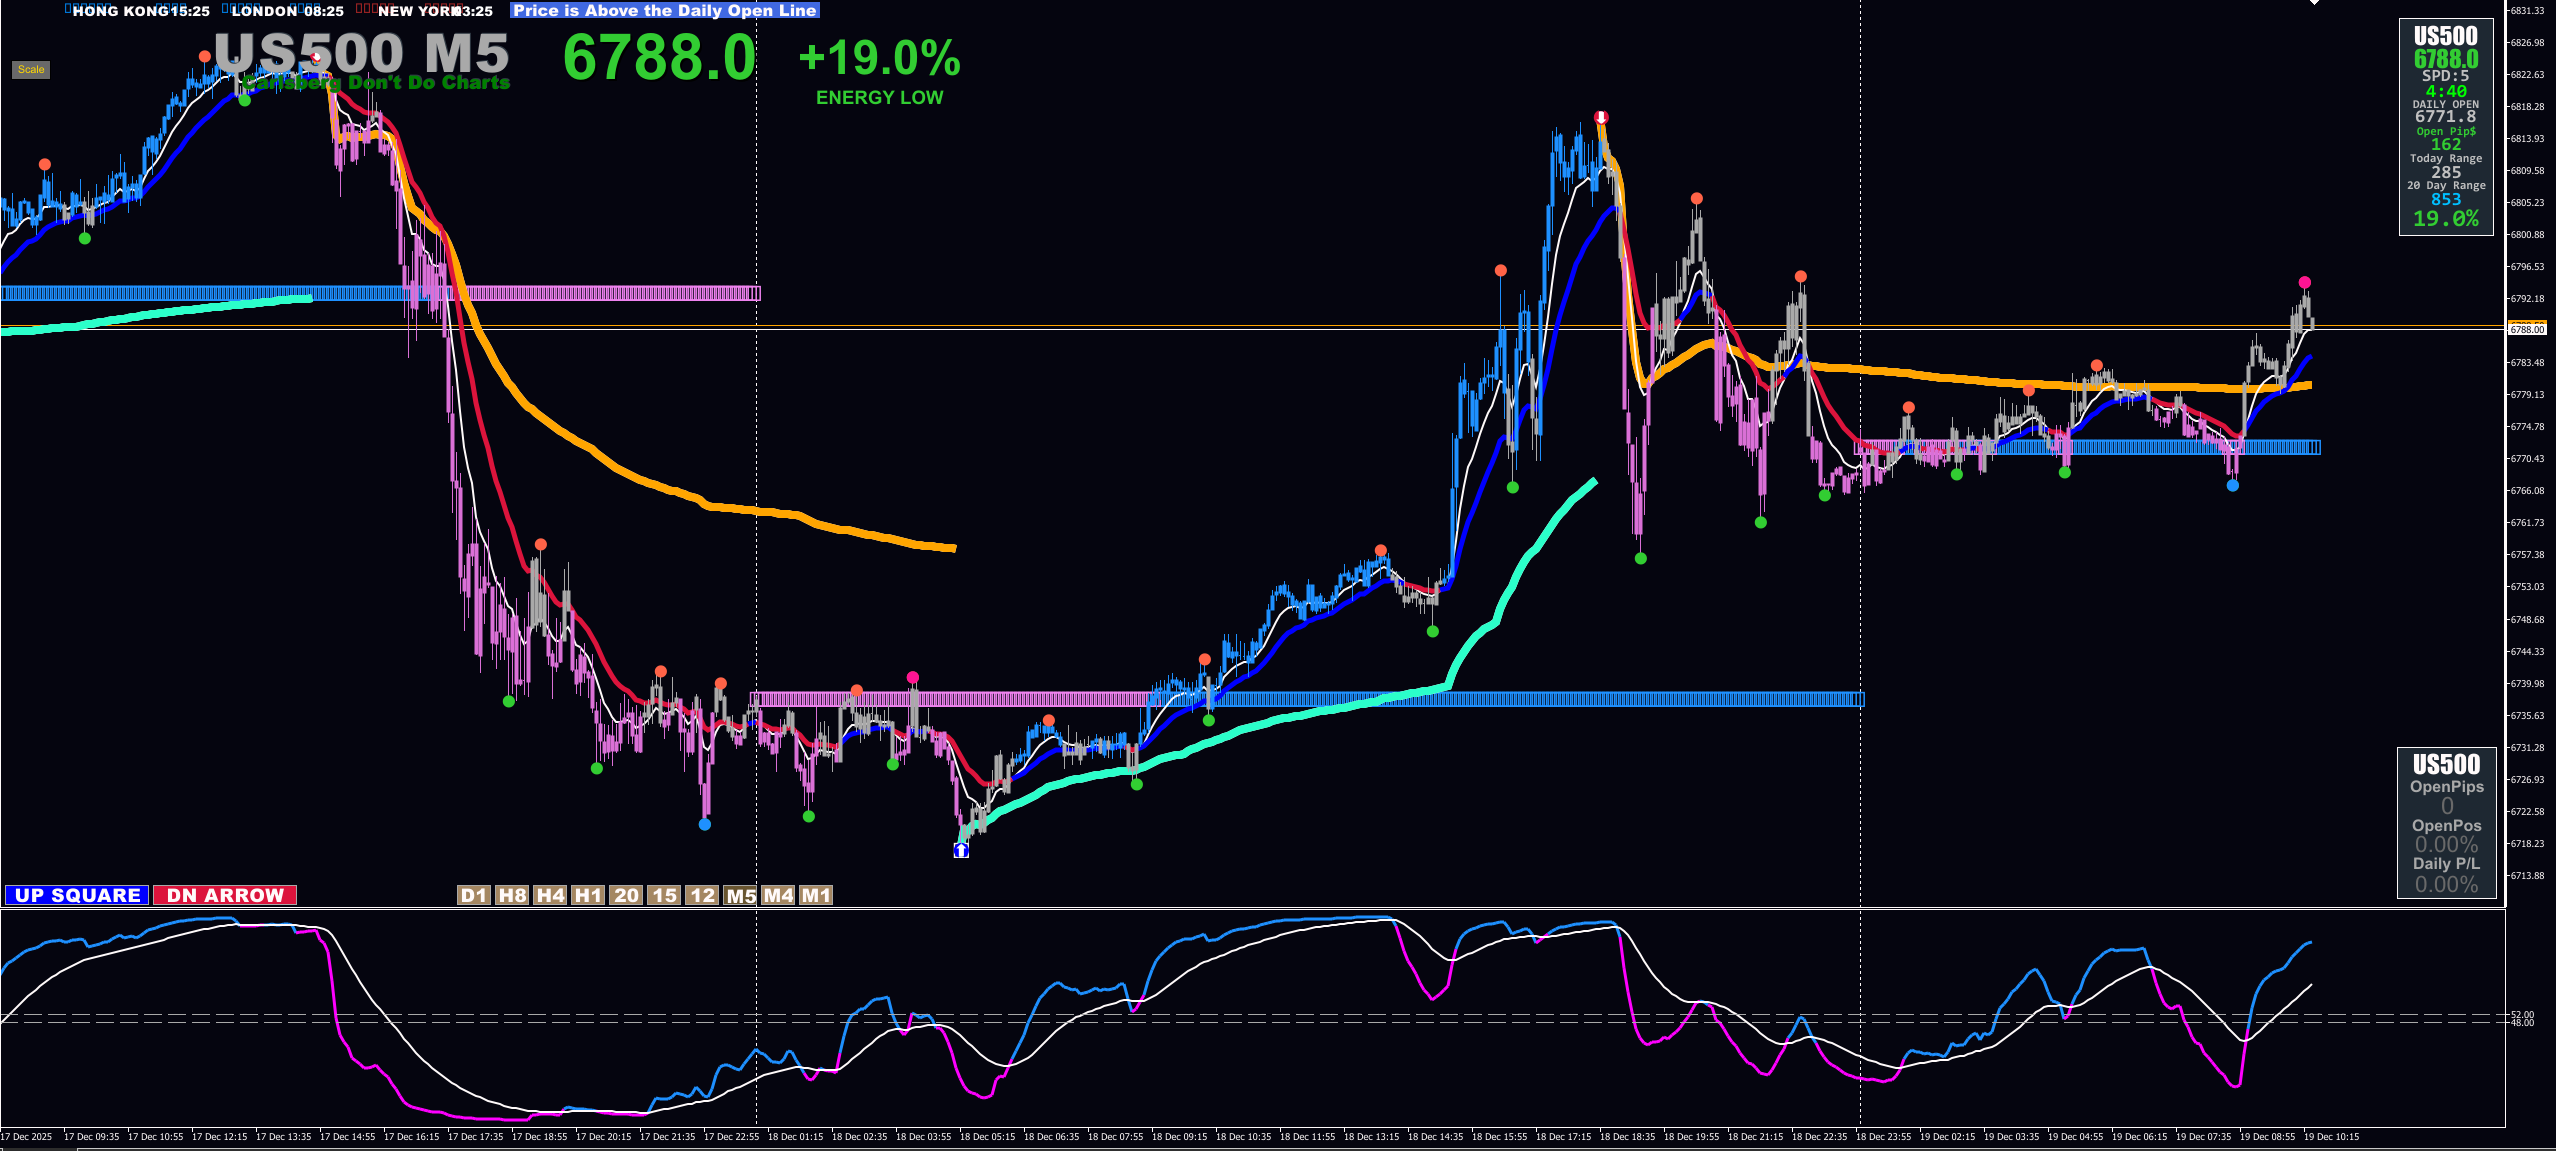Click the 52.00 level on oscillator scale
Image resolution: width=2556 pixels, height=1151 pixels.
coord(2522,1015)
